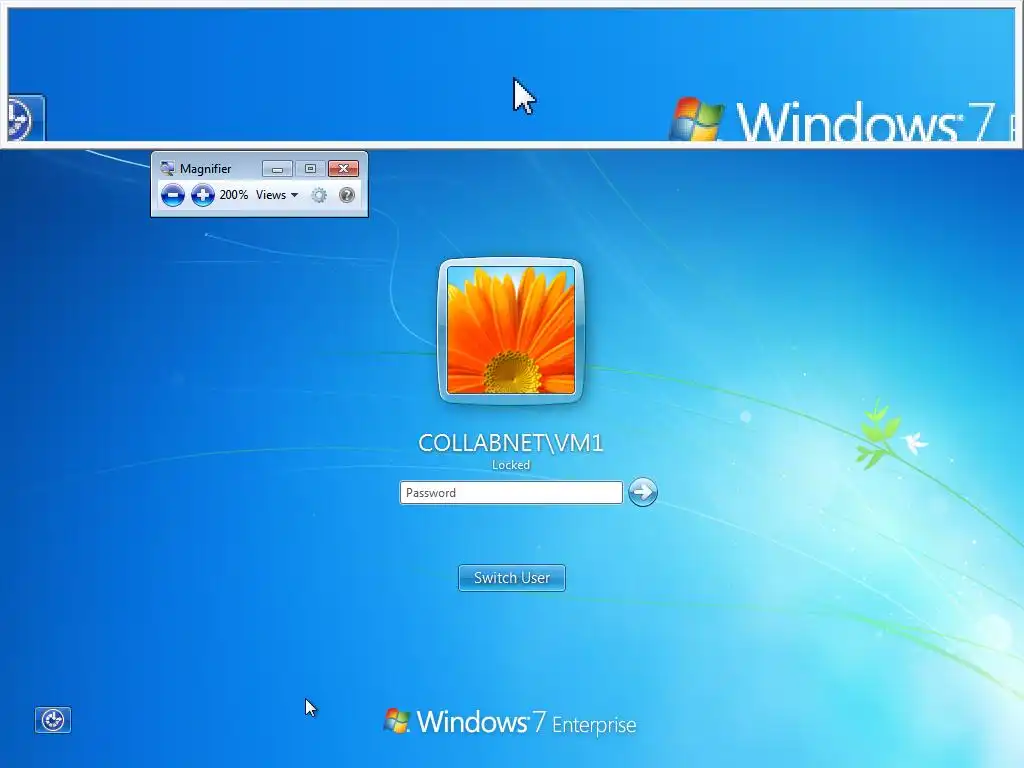Image resolution: width=1024 pixels, height=768 pixels.
Task: Click the Switch User button
Action: 512,578
